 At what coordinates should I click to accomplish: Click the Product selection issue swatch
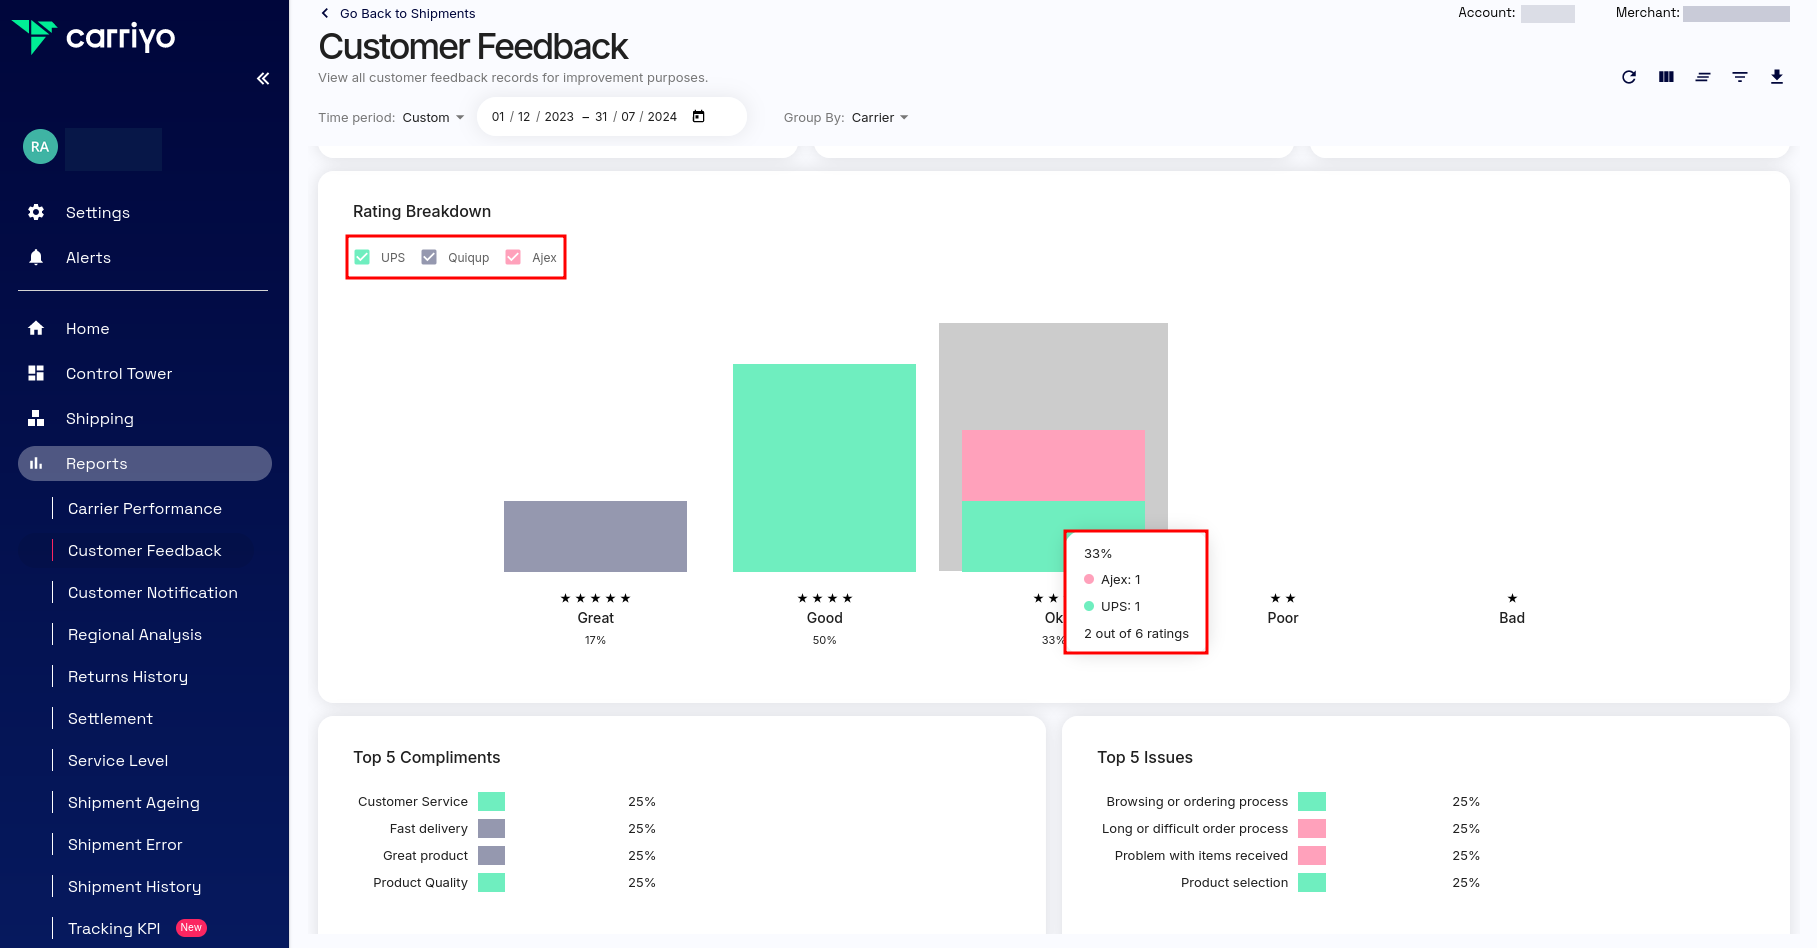1312,882
